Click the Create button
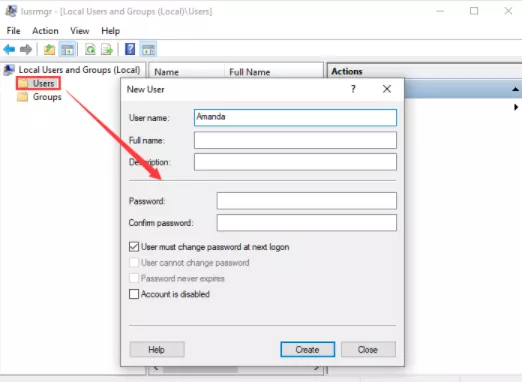 click(307, 349)
